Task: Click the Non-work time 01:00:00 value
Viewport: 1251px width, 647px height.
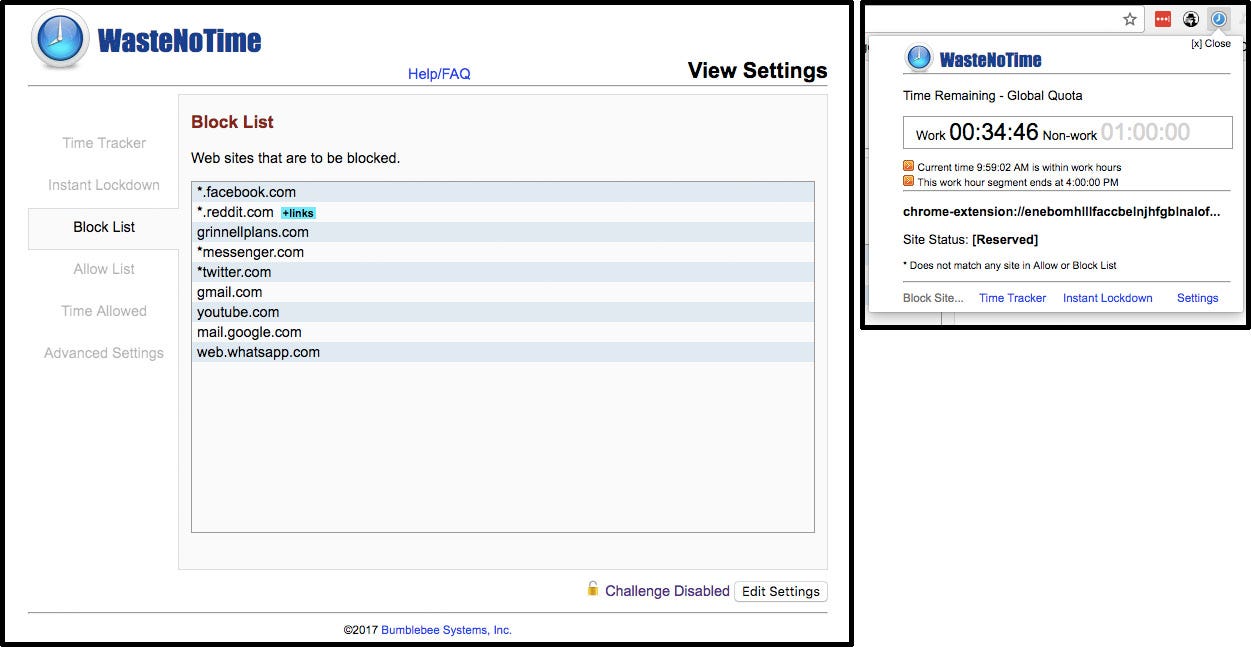Action: pyautogui.click(x=1146, y=132)
